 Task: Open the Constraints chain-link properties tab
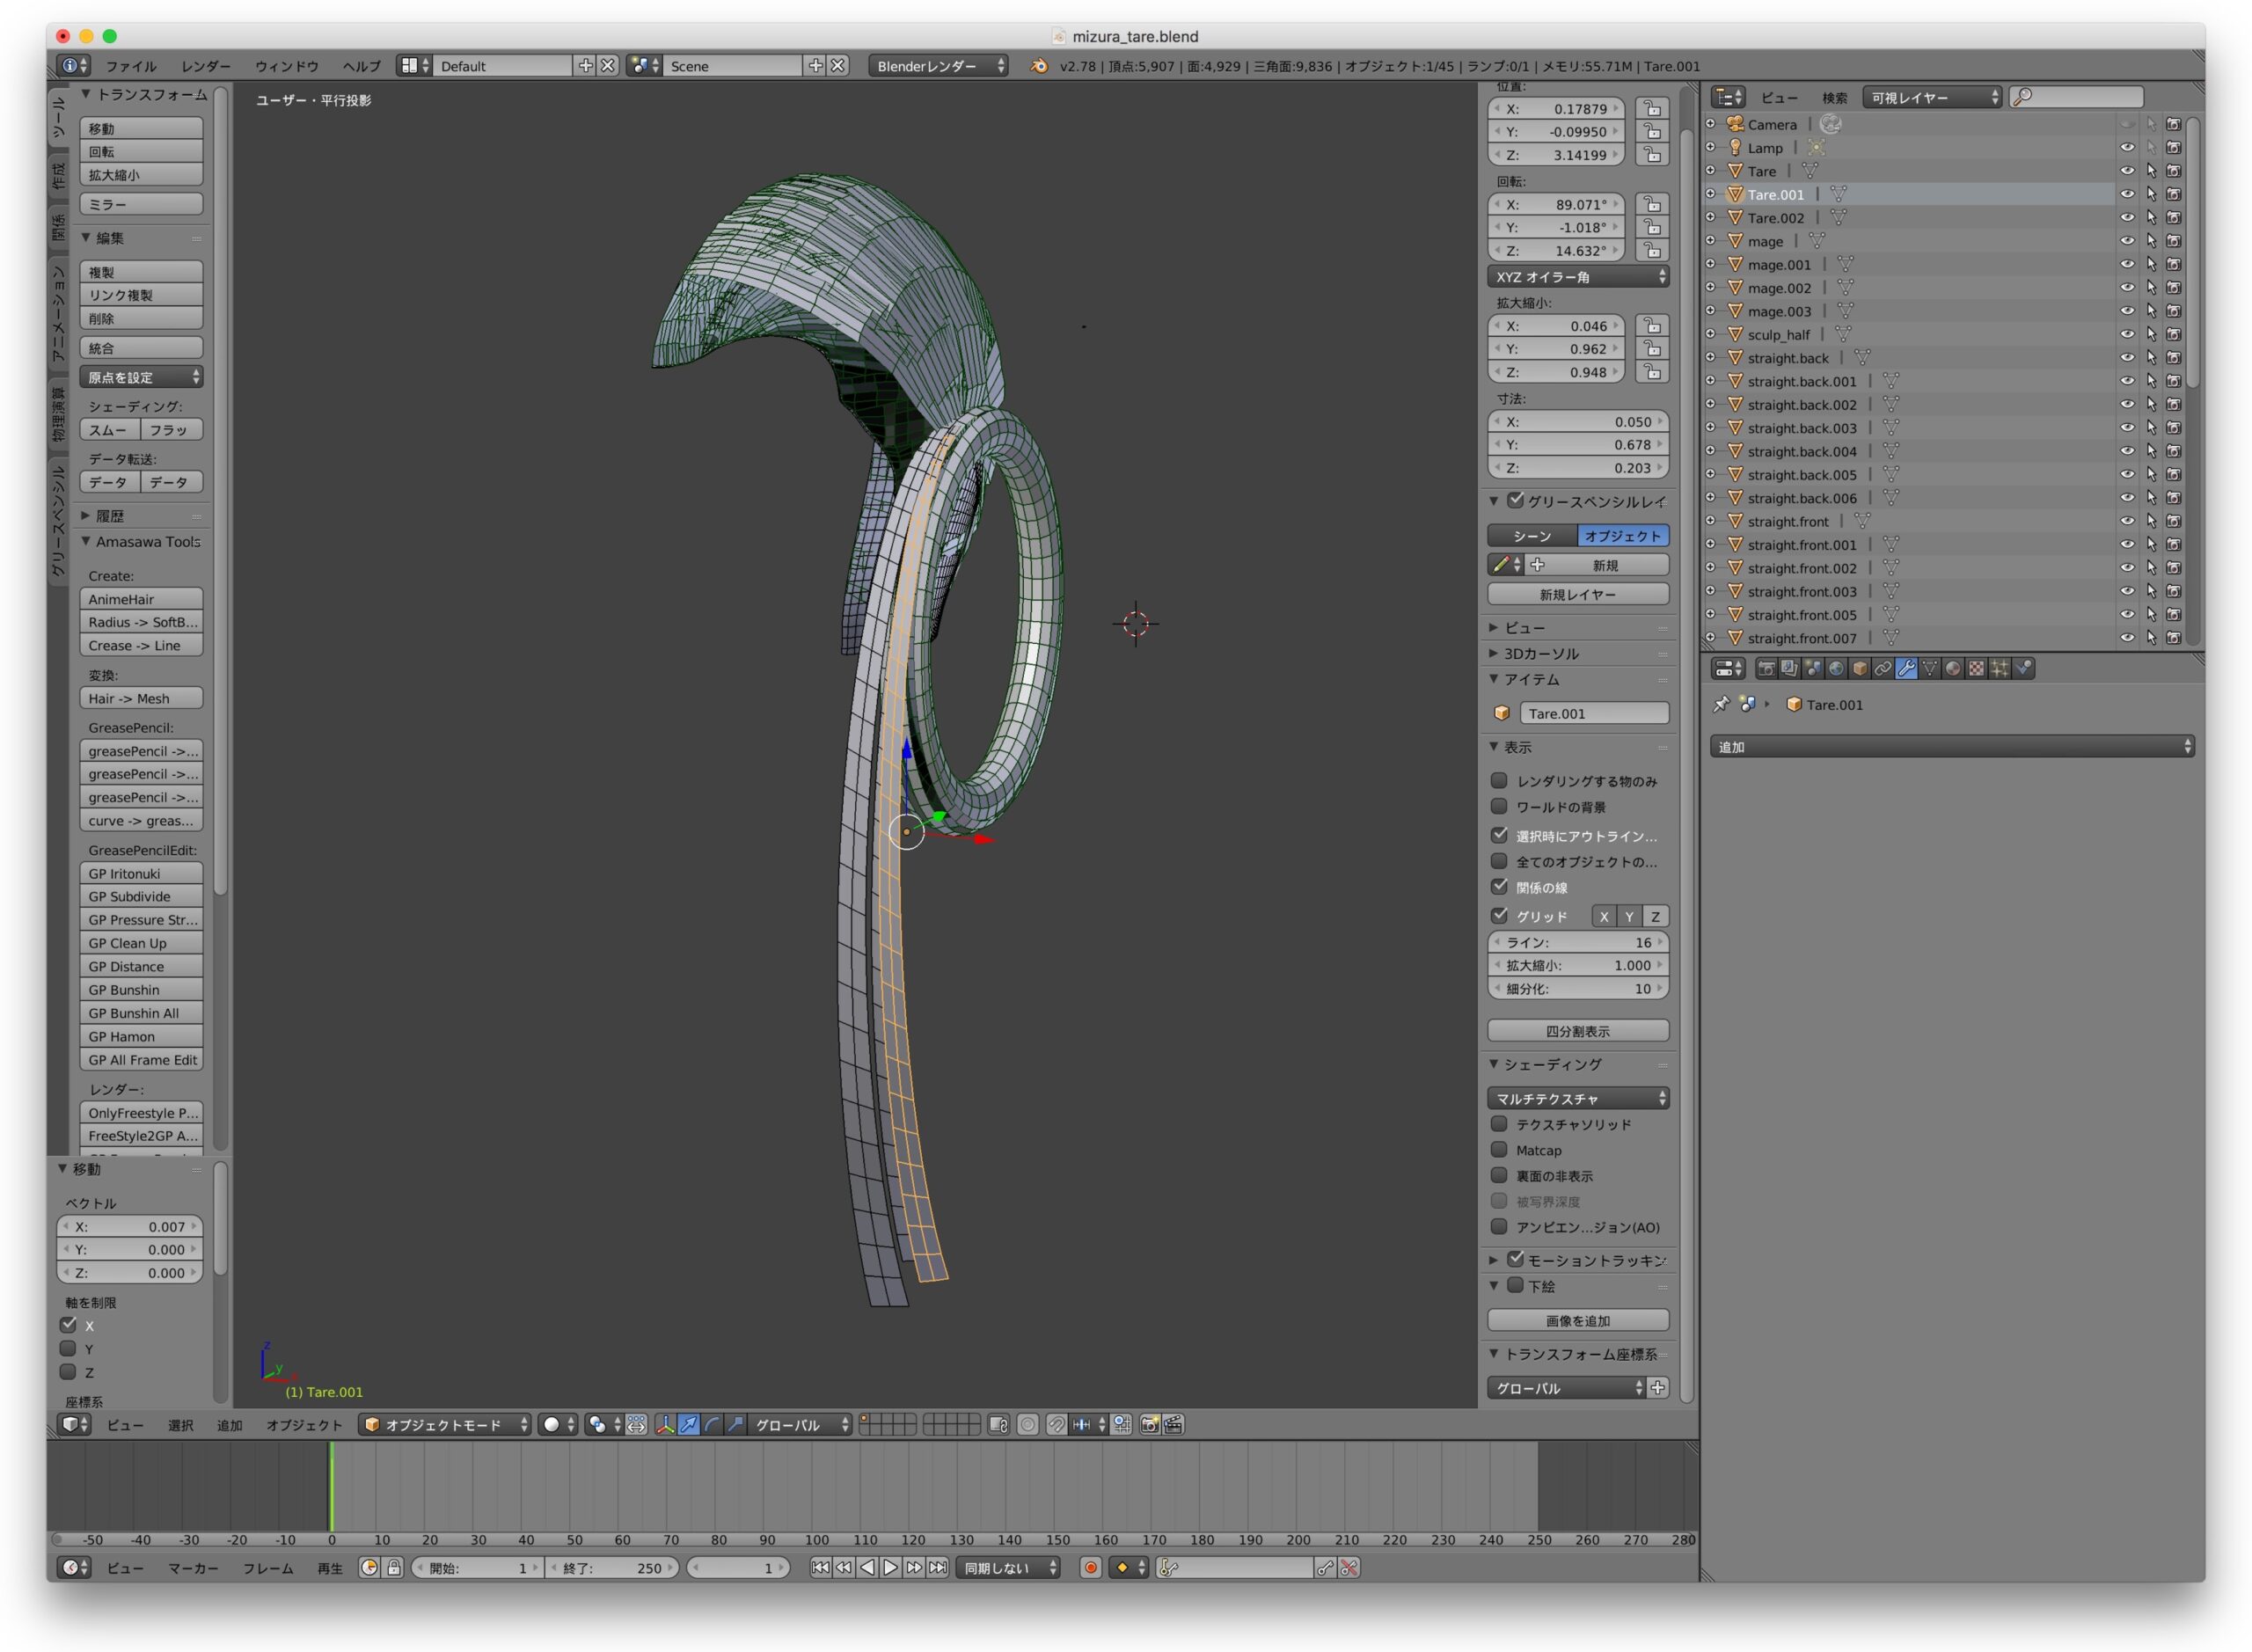[x=1883, y=669]
